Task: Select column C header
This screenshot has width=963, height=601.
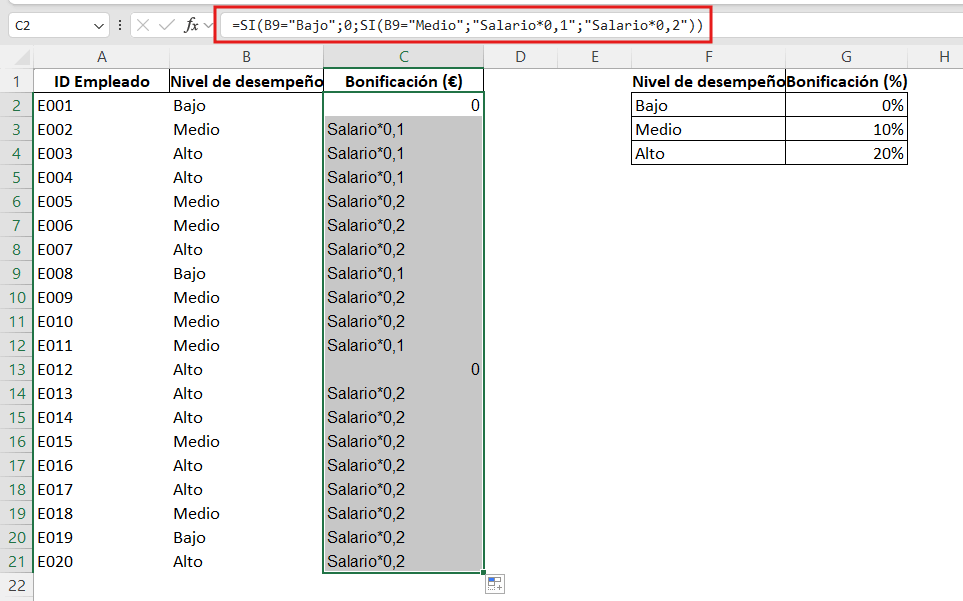Action: 404,57
